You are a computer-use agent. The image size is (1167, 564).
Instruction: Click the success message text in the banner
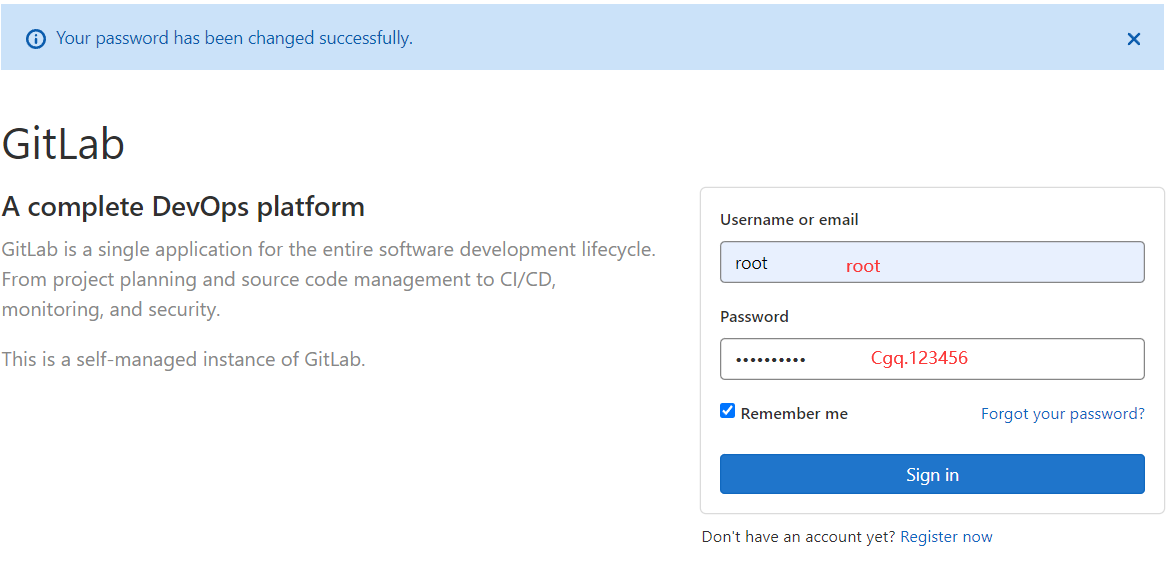[x=234, y=39]
